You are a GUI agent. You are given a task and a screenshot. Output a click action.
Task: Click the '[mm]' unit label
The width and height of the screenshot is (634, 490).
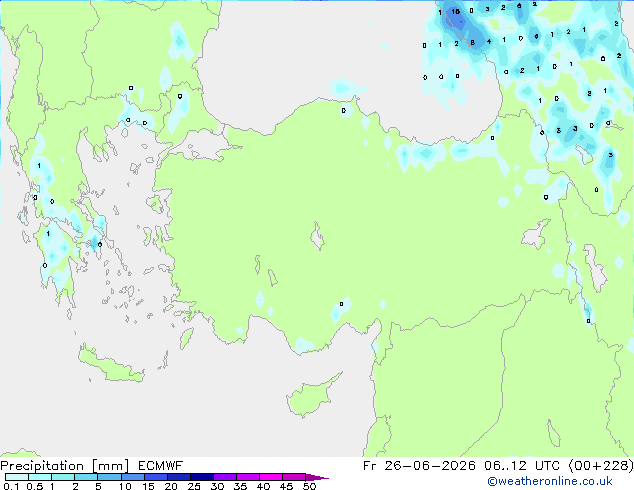pyautogui.click(x=110, y=466)
